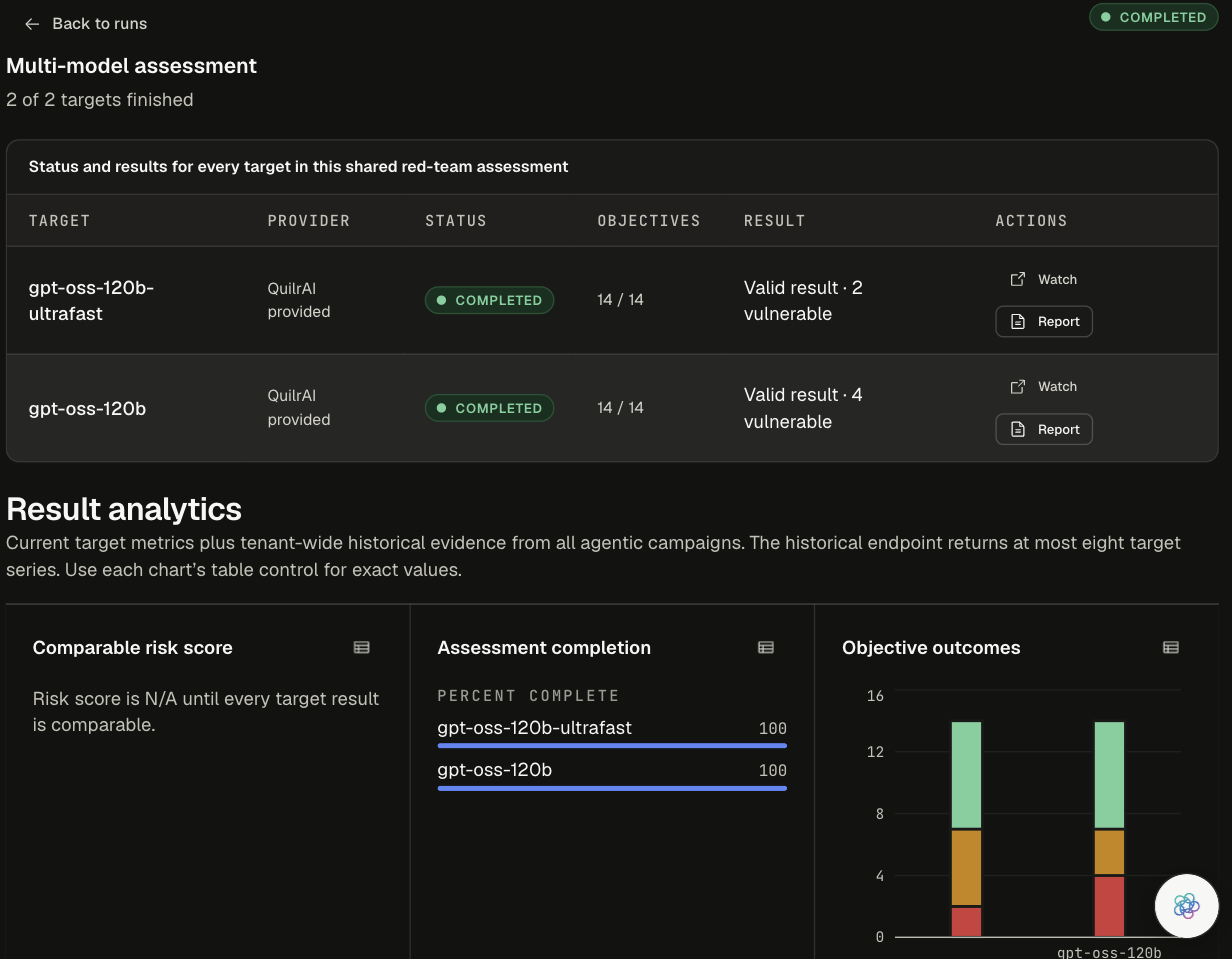The height and width of the screenshot is (959, 1232).
Task: Click 'Risk score is N/A' message
Action: (x=206, y=711)
